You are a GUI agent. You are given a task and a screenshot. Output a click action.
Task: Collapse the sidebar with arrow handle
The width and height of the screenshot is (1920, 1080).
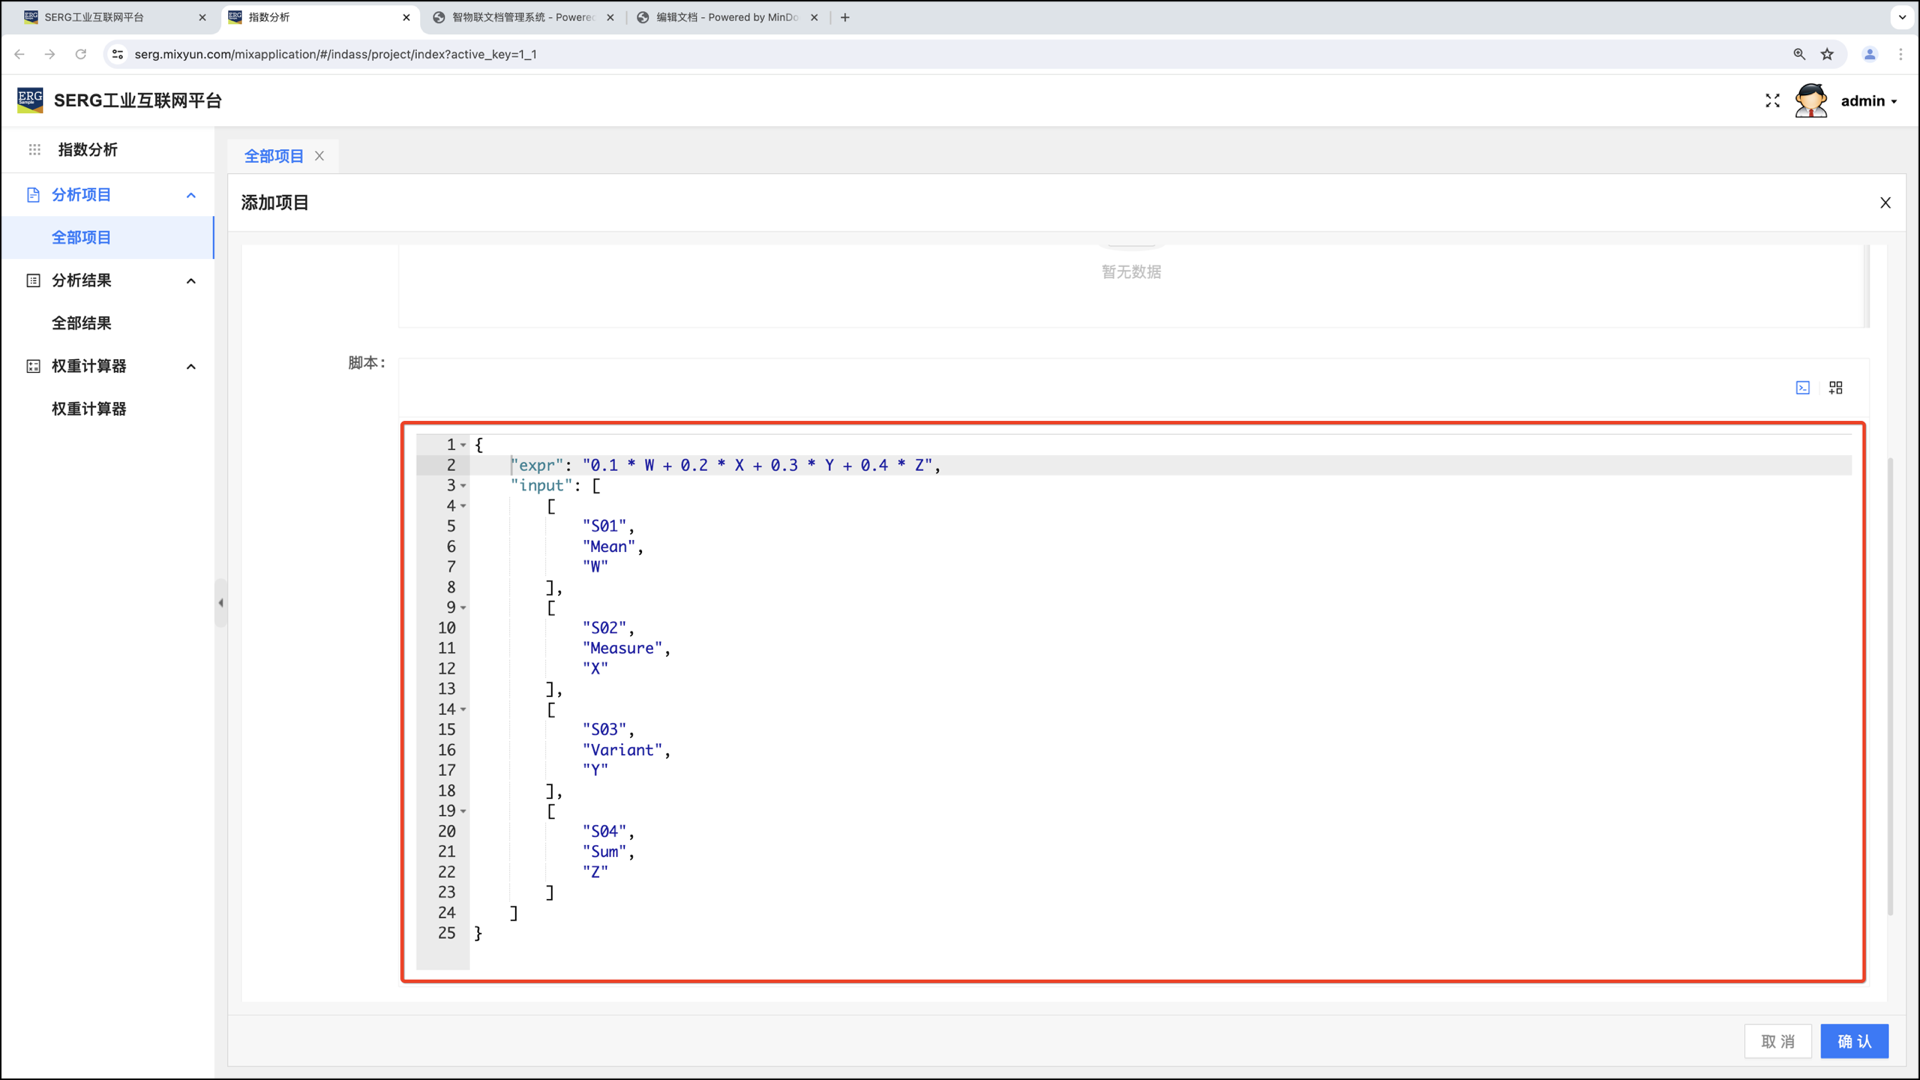(x=221, y=603)
